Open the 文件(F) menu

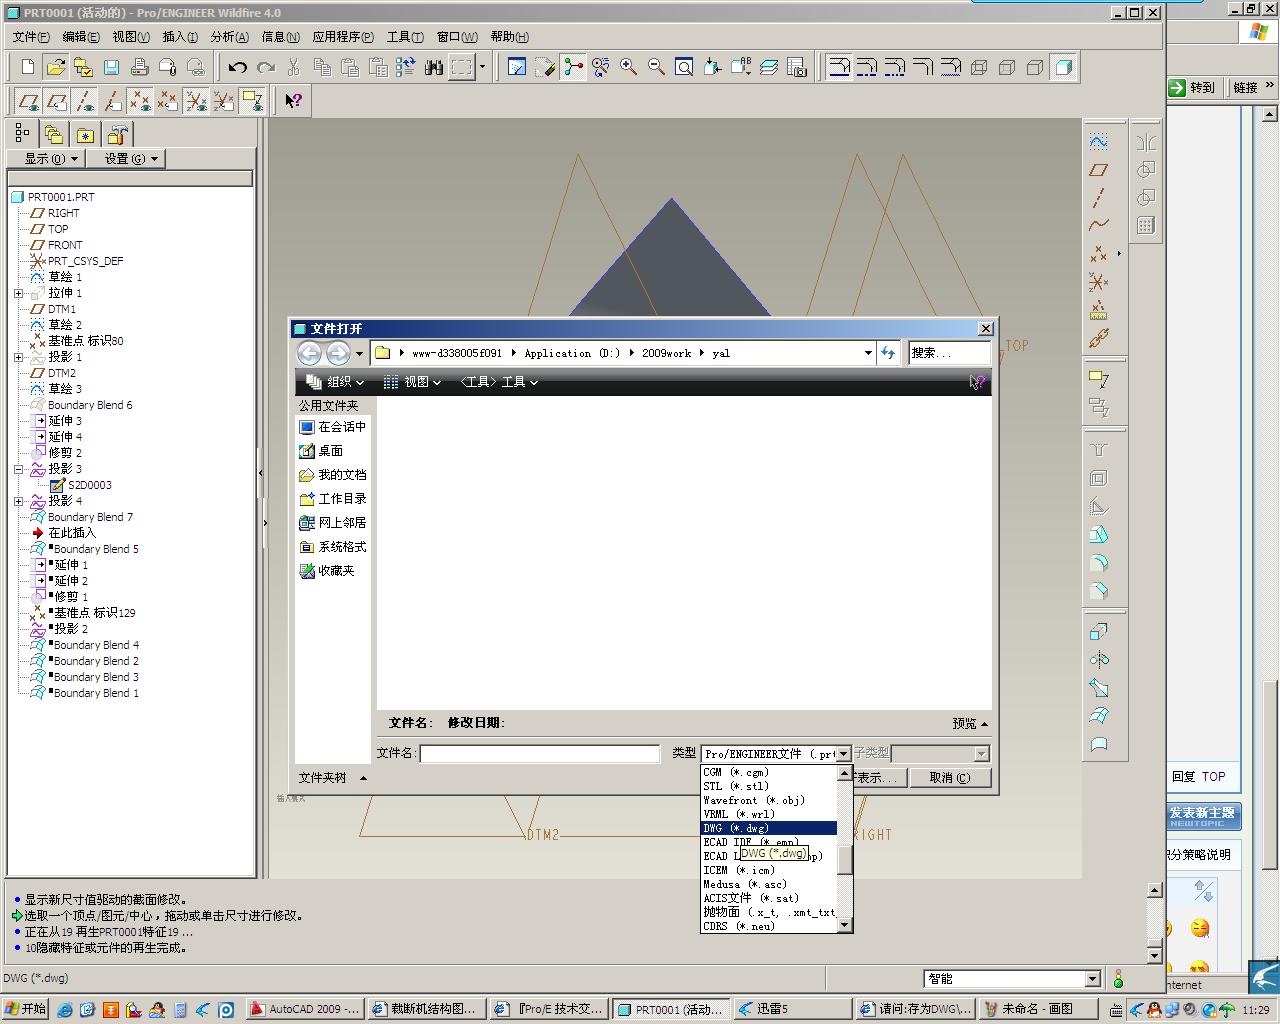tap(31, 37)
